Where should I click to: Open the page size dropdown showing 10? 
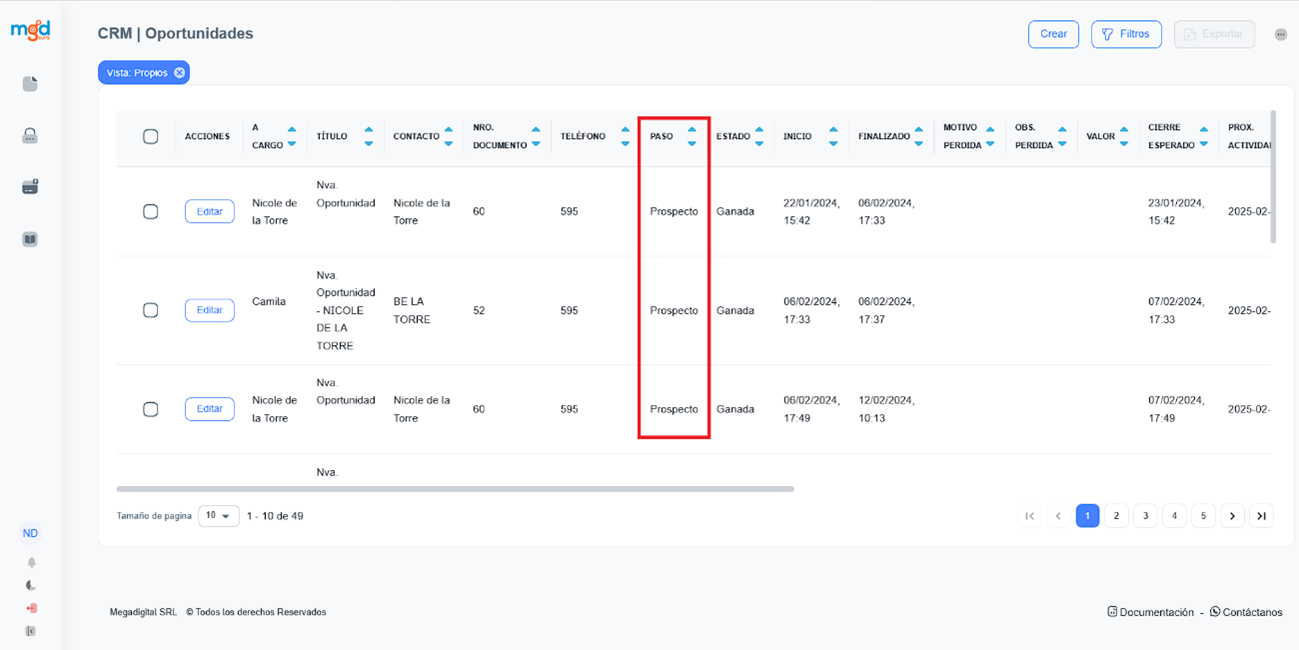pos(219,516)
